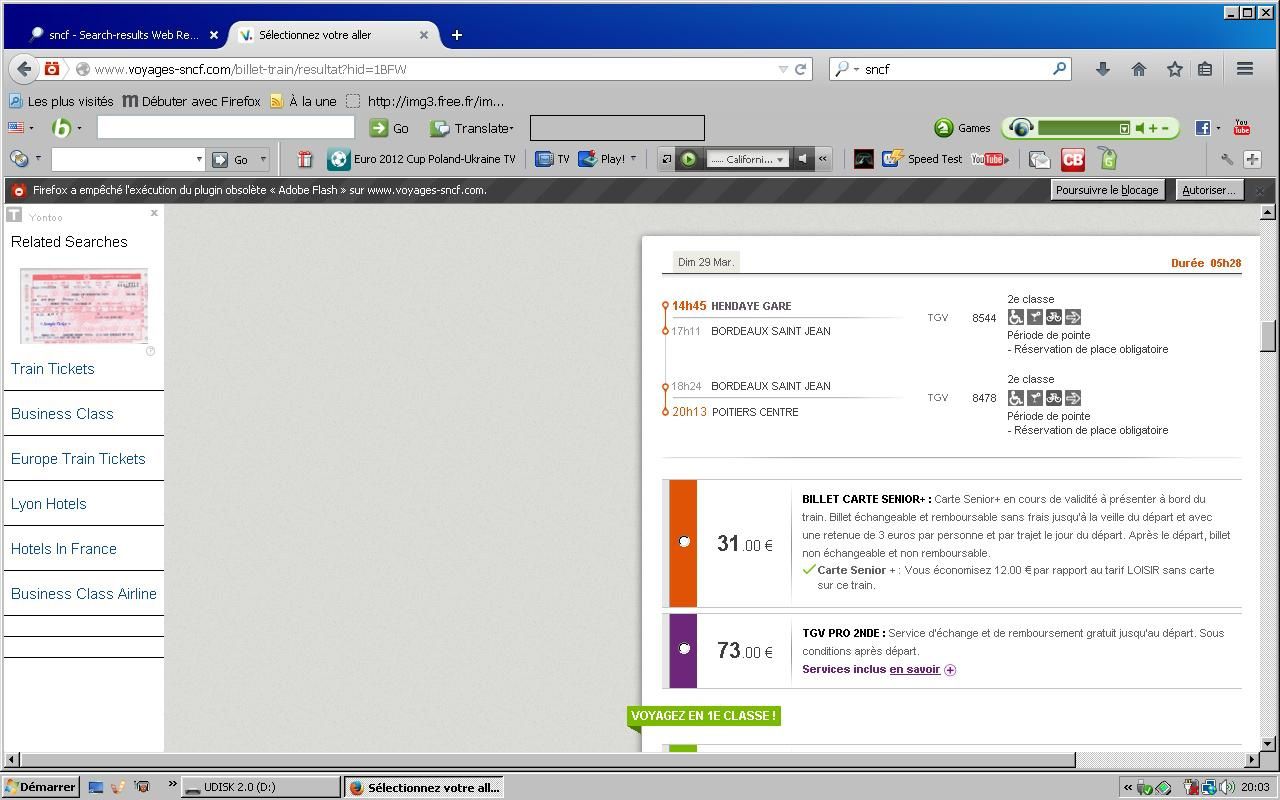Open Games in the toolbar

963,128
